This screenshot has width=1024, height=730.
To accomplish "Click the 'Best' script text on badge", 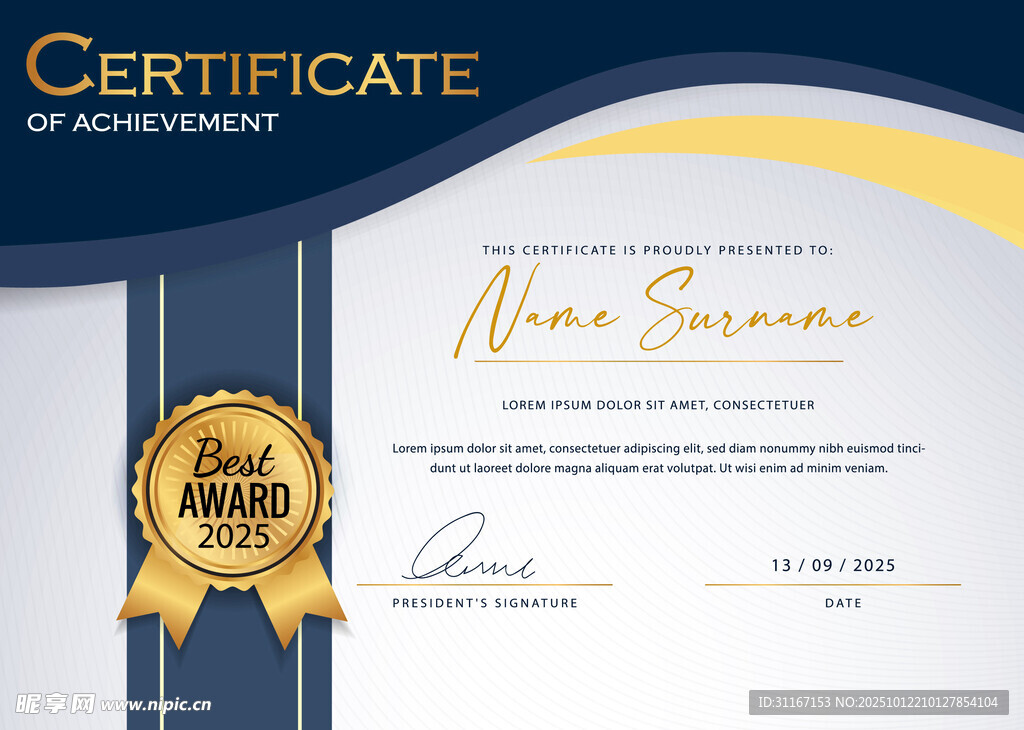I will (x=234, y=458).
